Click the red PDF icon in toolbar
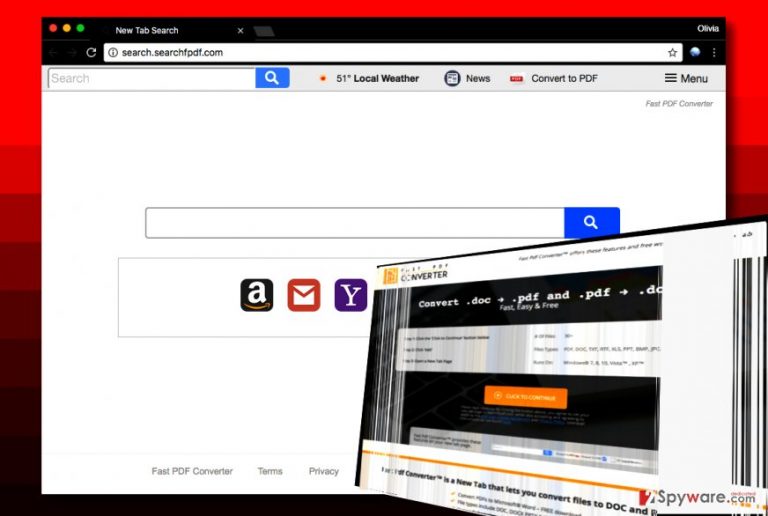 516,79
